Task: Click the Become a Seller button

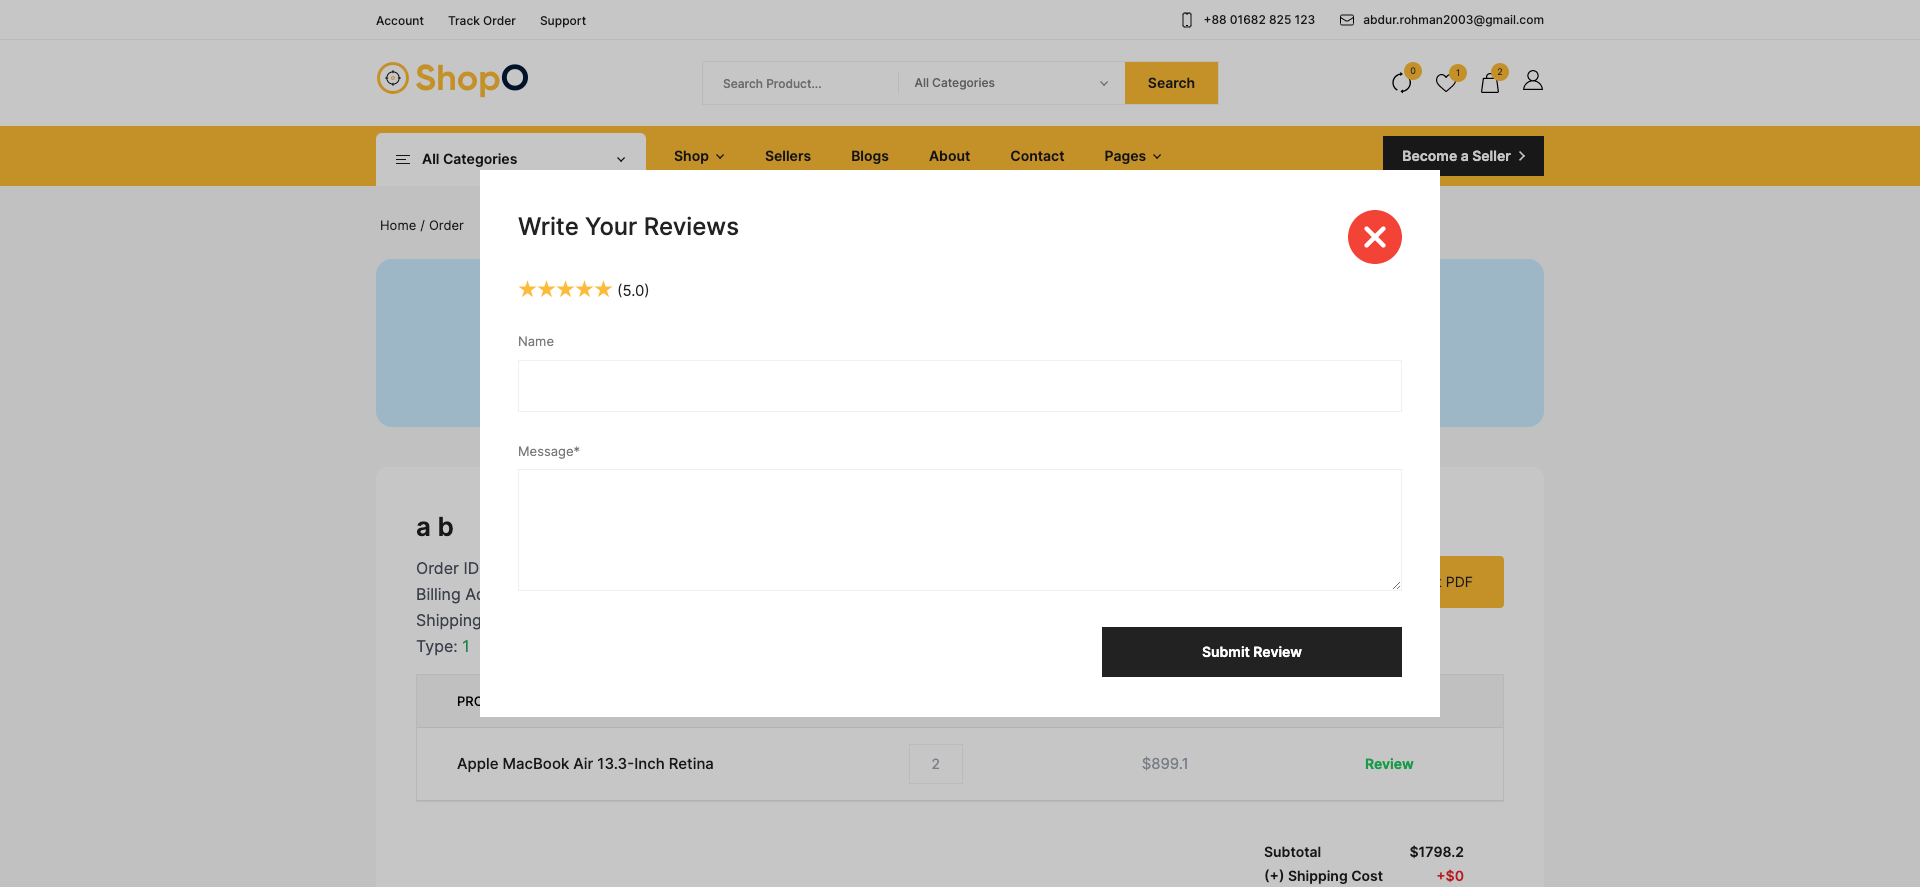Action: pyautogui.click(x=1462, y=156)
